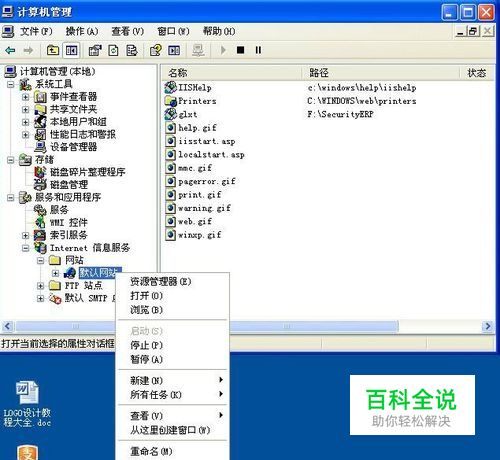
Task: Click the Refresh toolbar icon
Action: pyautogui.click(x=113, y=50)
